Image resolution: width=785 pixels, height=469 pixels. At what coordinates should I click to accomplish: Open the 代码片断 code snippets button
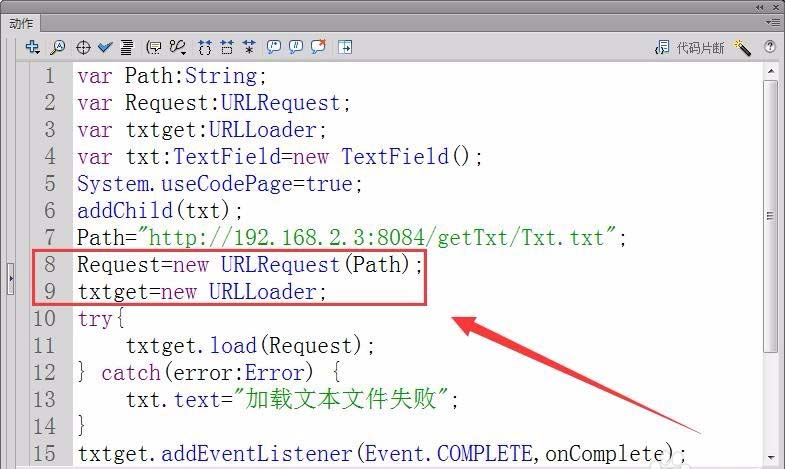click(x=690, y=47)
